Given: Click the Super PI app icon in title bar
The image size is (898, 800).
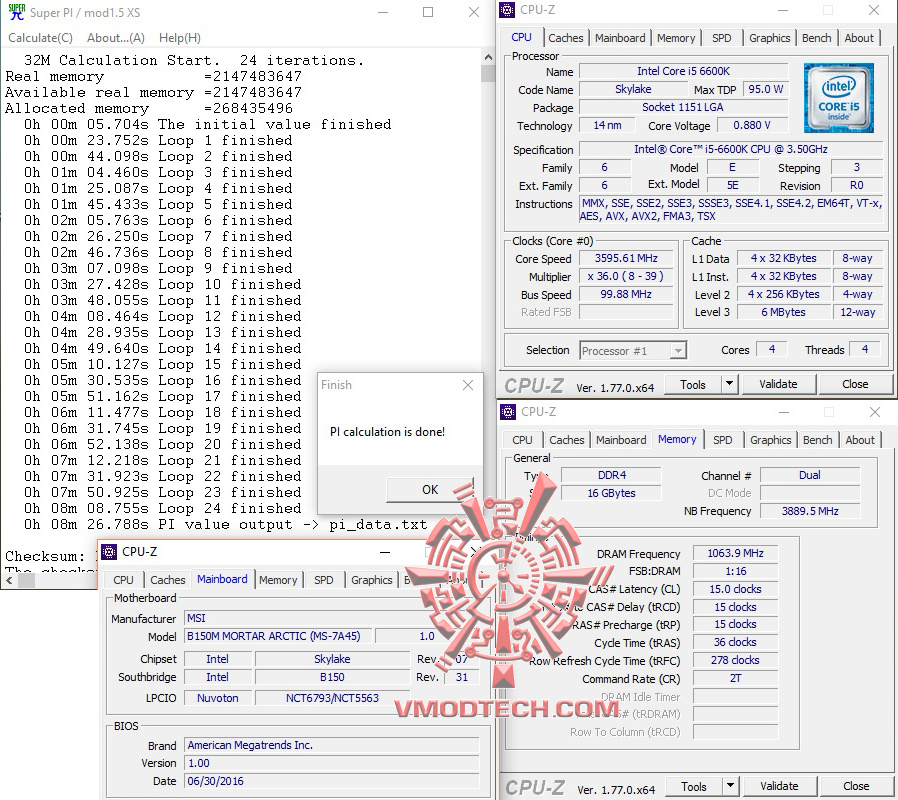Looking at the screenshot, I should coord(17,12).
